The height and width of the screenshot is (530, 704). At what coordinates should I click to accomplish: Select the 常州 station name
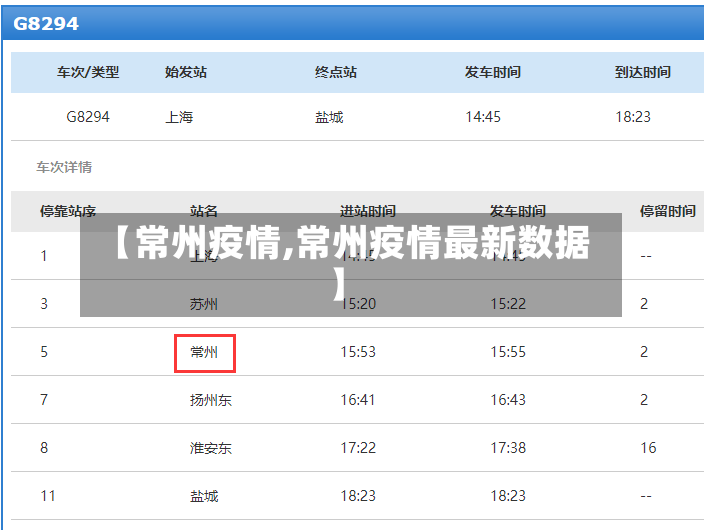[204, 352]
